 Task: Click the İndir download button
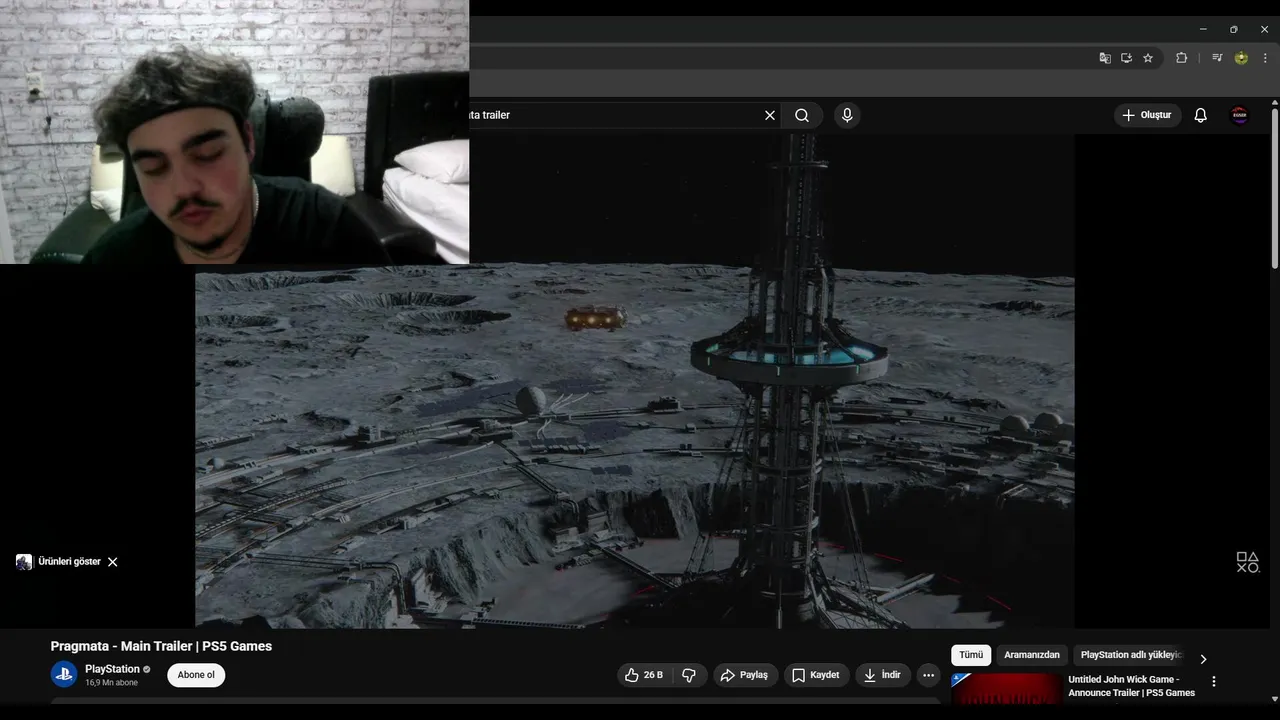883,675
